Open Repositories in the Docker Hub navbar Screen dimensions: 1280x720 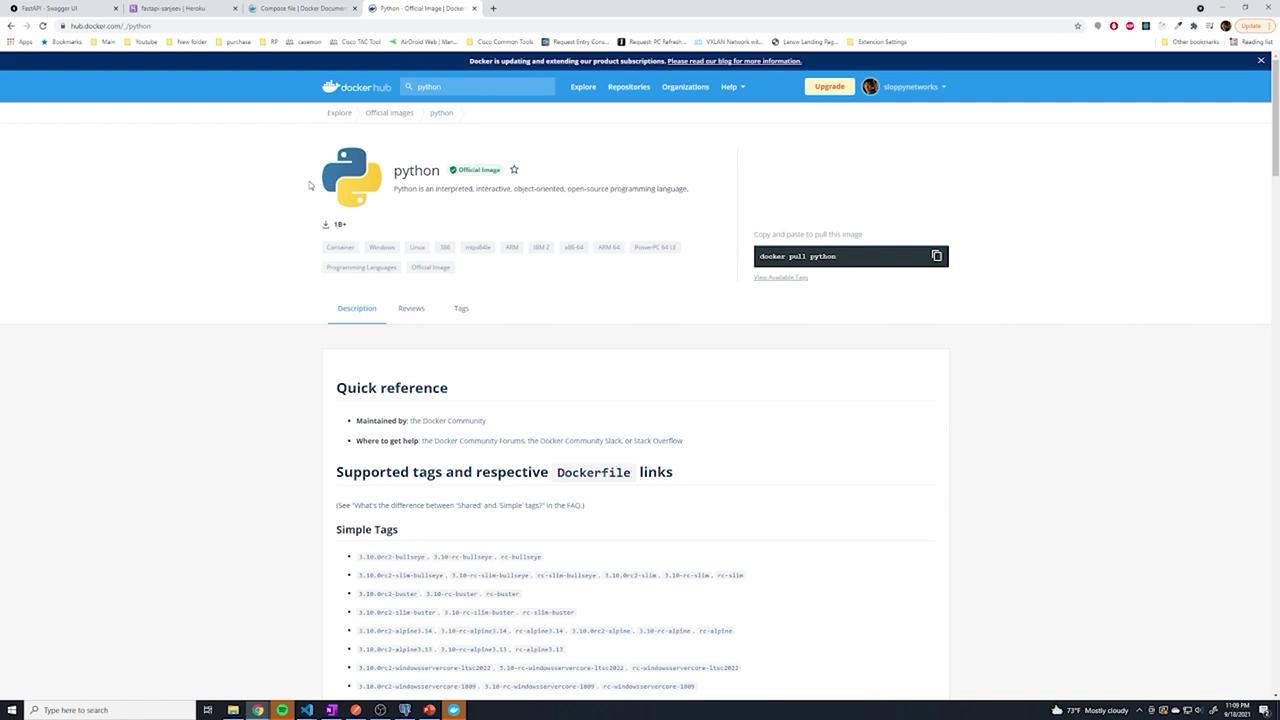[629, 87]
